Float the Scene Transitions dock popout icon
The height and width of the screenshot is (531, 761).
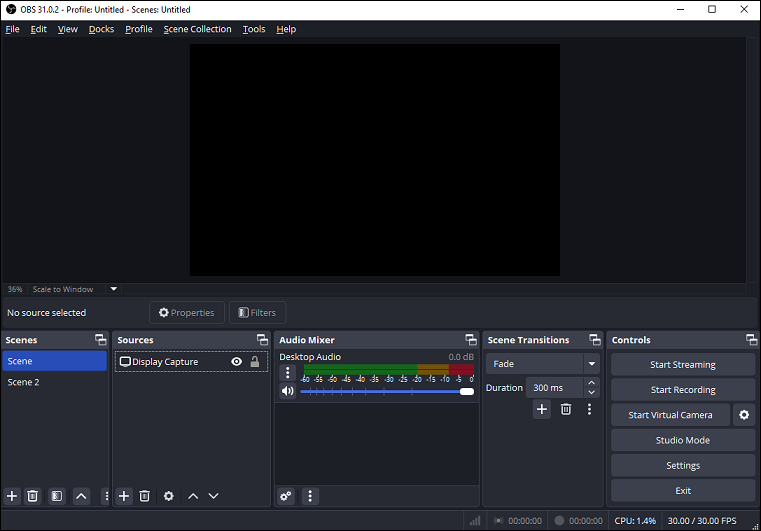[595, 340]
